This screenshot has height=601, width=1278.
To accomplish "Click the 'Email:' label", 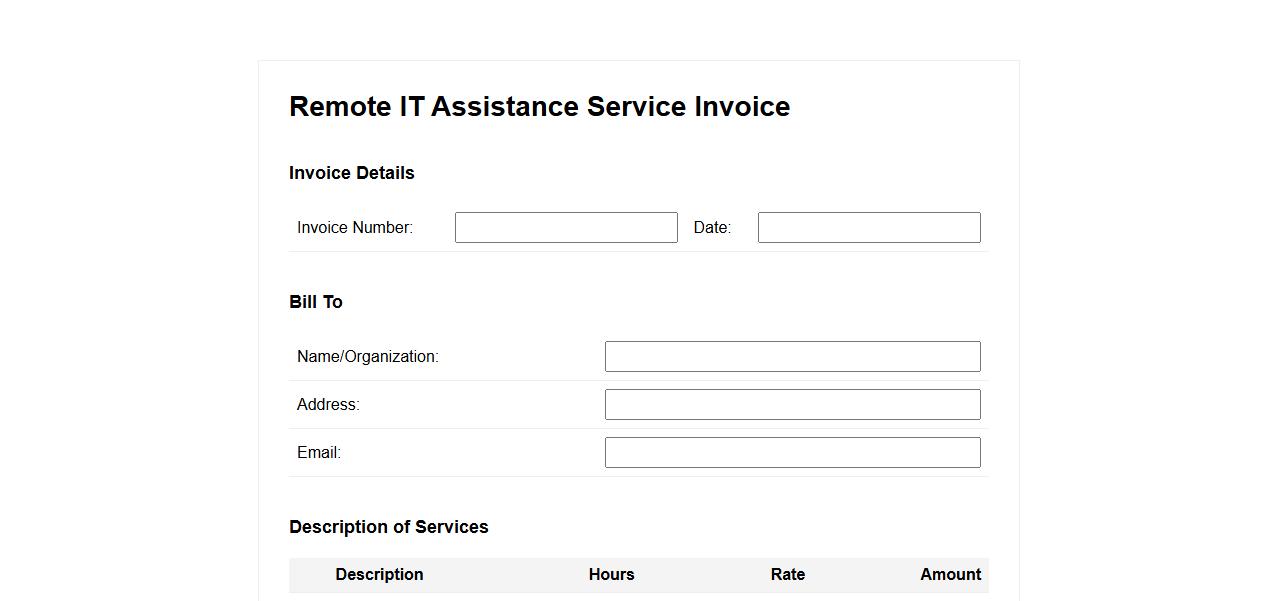I will (x=319, y=452).
